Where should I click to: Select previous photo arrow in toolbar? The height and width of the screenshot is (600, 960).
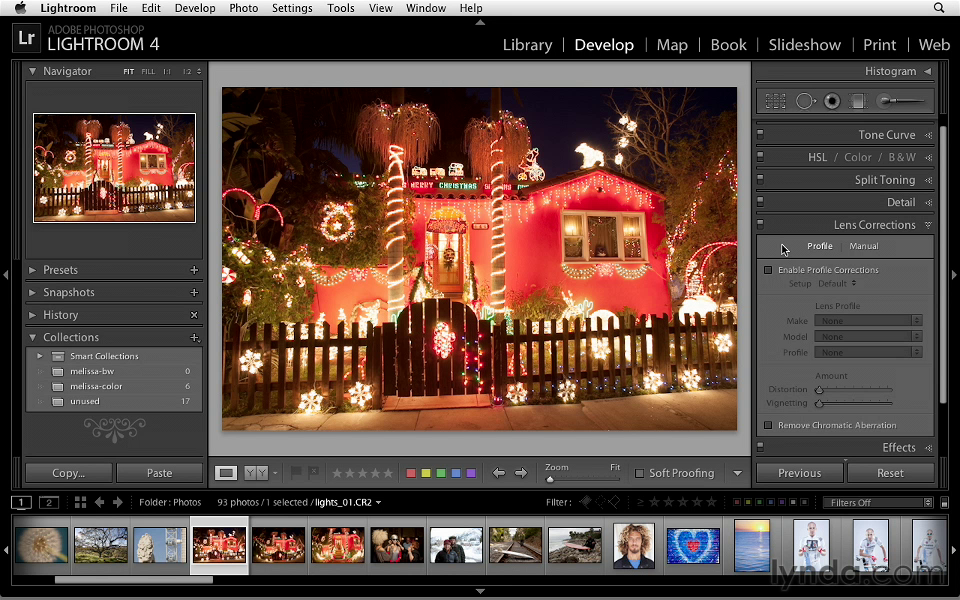499,473
